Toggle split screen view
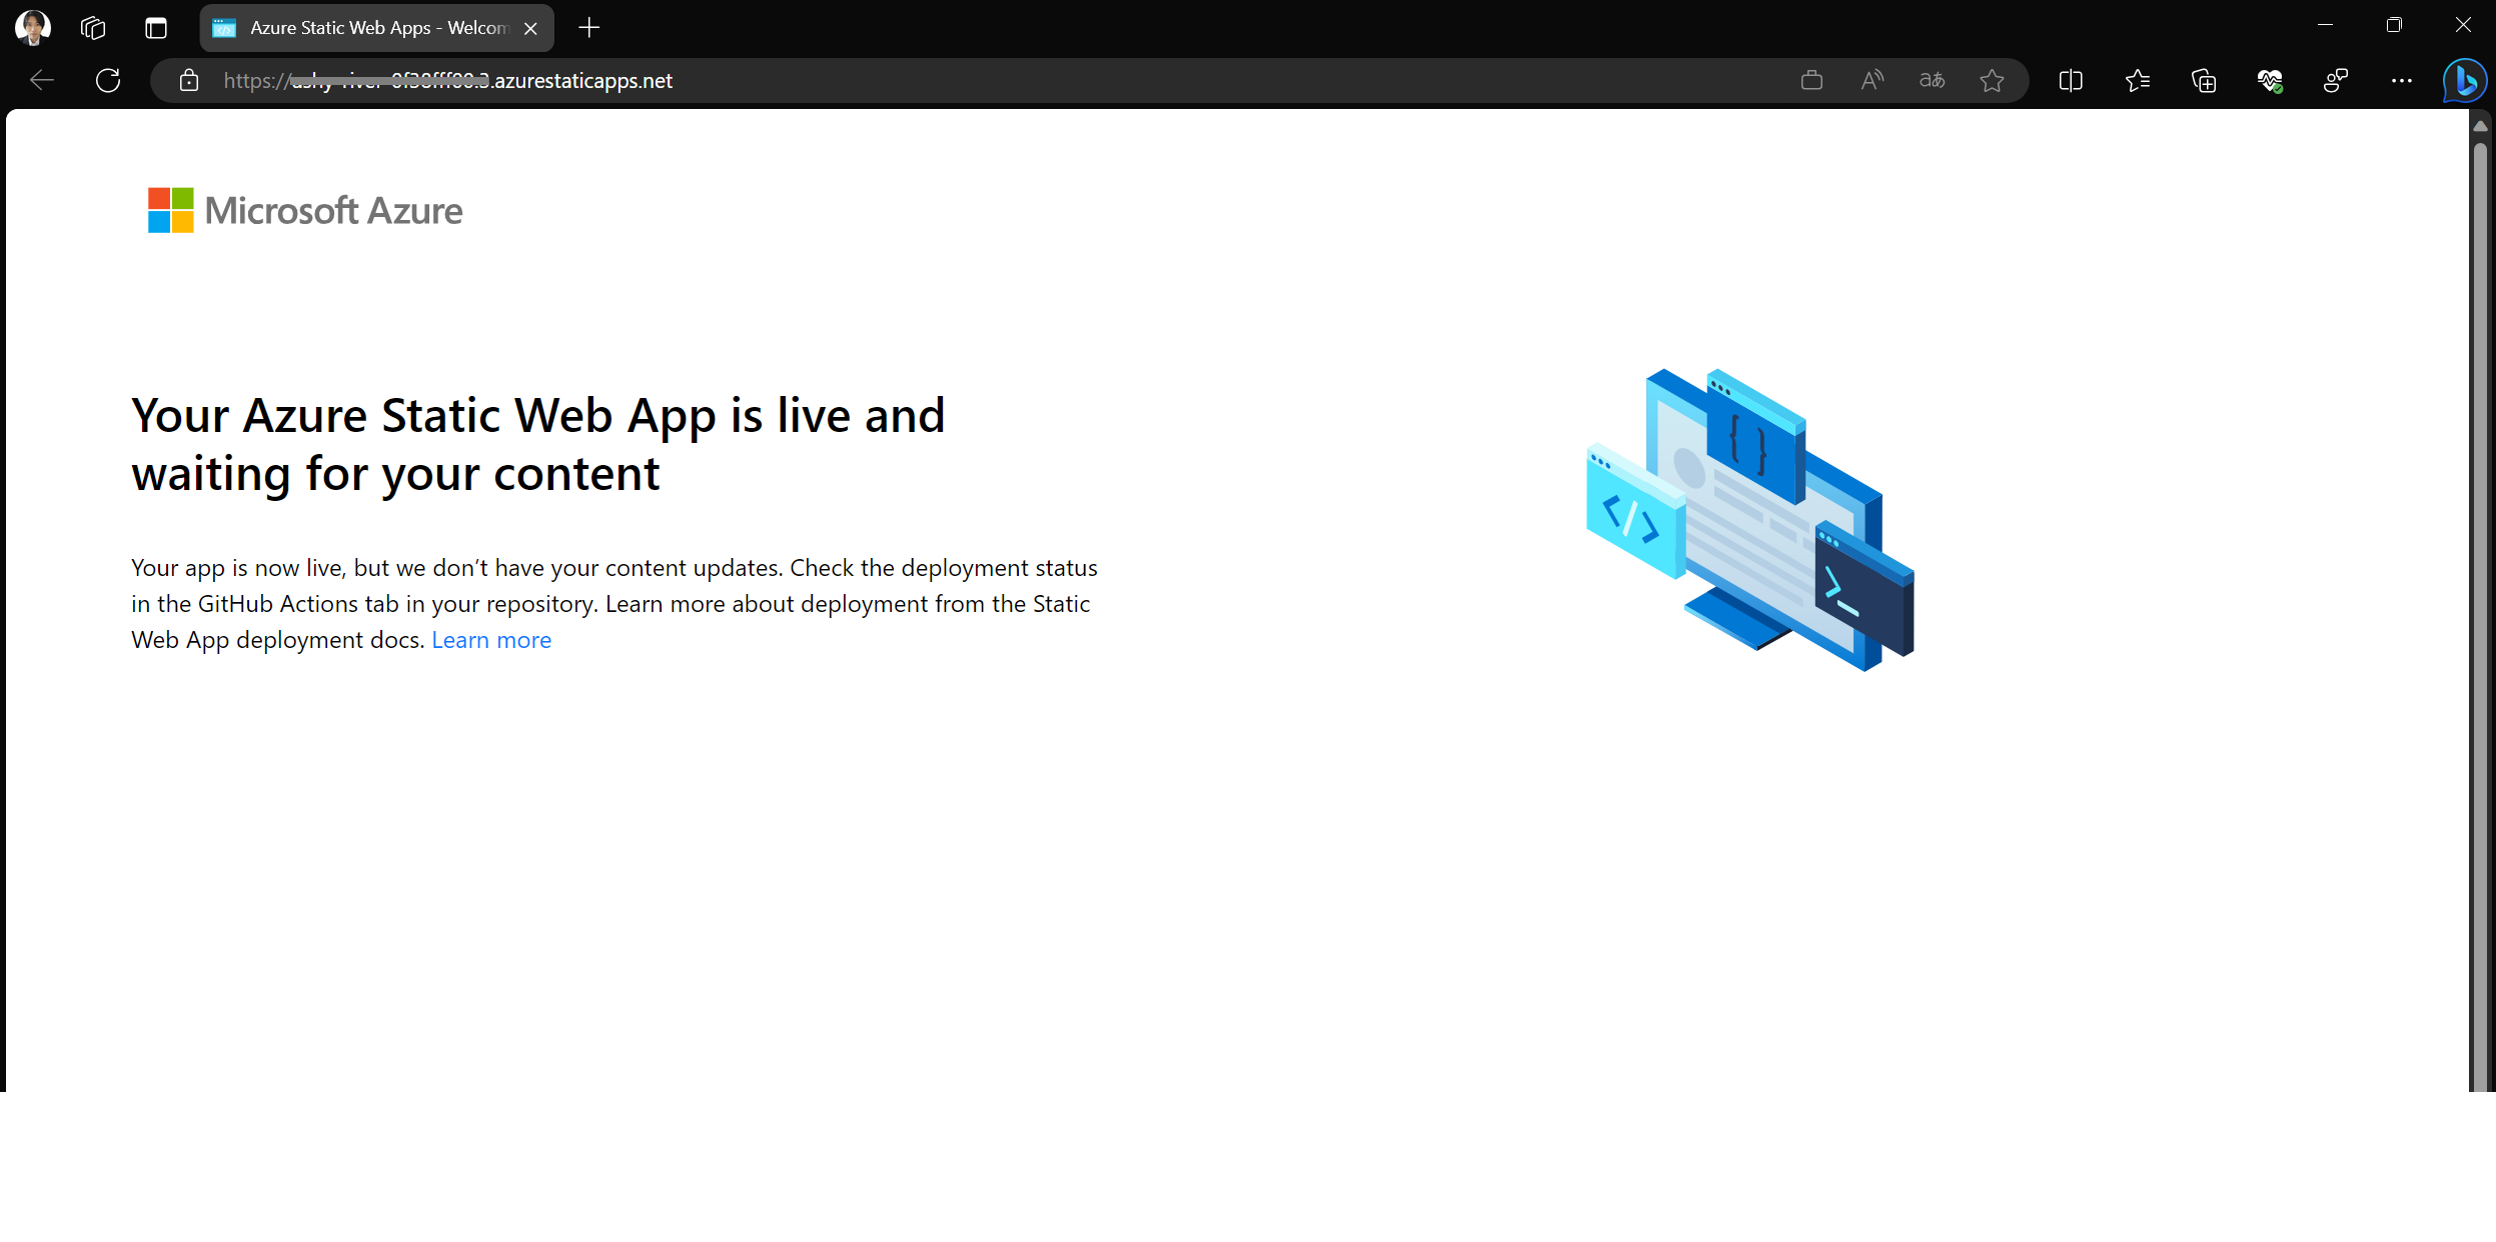Viewport: 2496px width, 1242px height. point(2071,80)
